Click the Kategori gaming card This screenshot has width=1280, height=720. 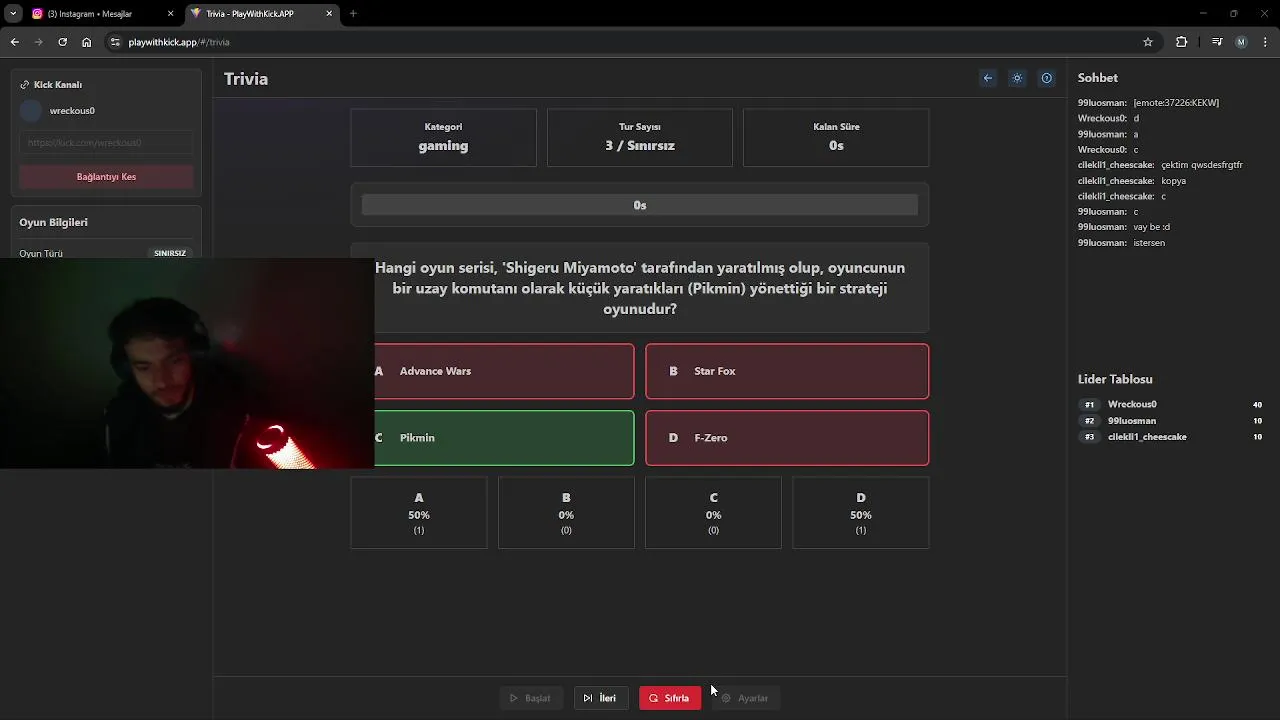[x=443, y=137]
